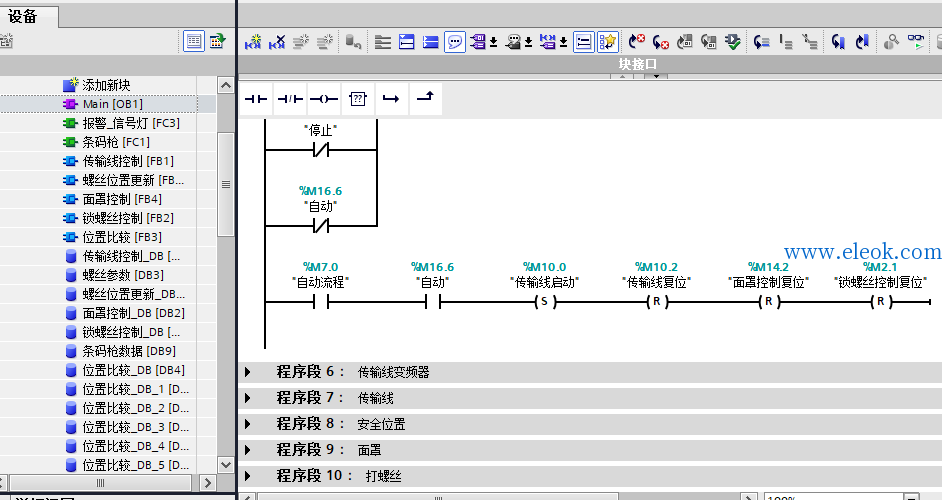
Task: Click block interface up arrow
Action: coord(622,76)
